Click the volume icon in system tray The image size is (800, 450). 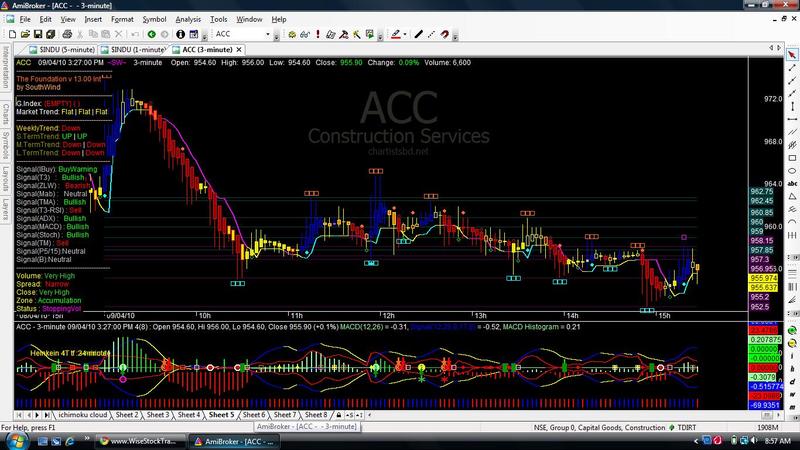tap(753, 440)
